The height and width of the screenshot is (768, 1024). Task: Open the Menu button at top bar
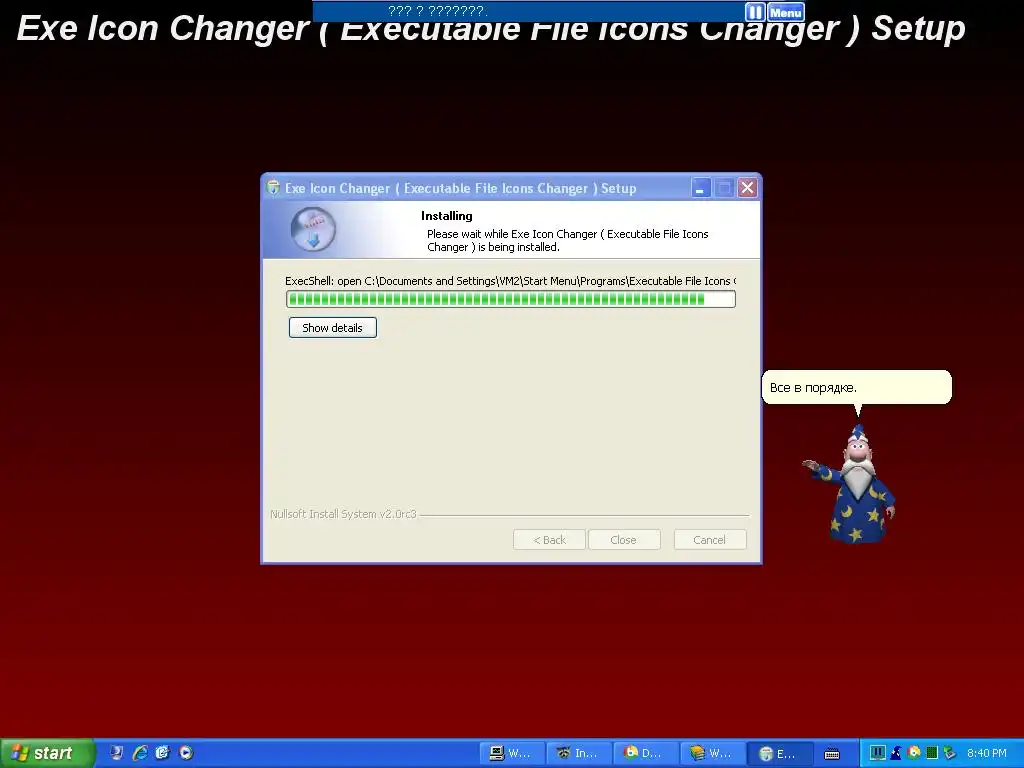(785, 12)
